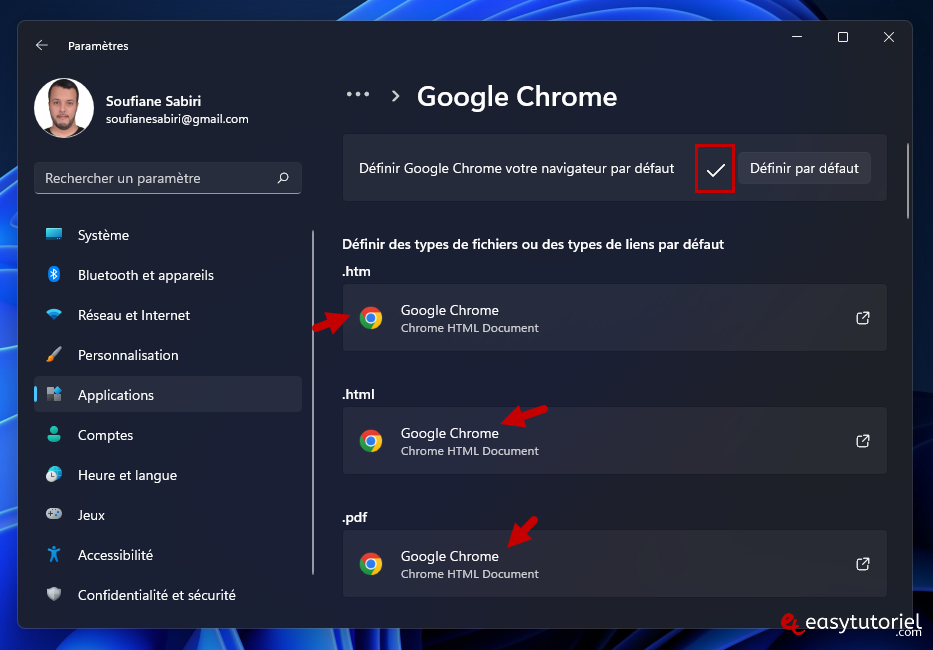
Task: Click the Soufiane Sabiri profile picture
Action: point(64,108)
